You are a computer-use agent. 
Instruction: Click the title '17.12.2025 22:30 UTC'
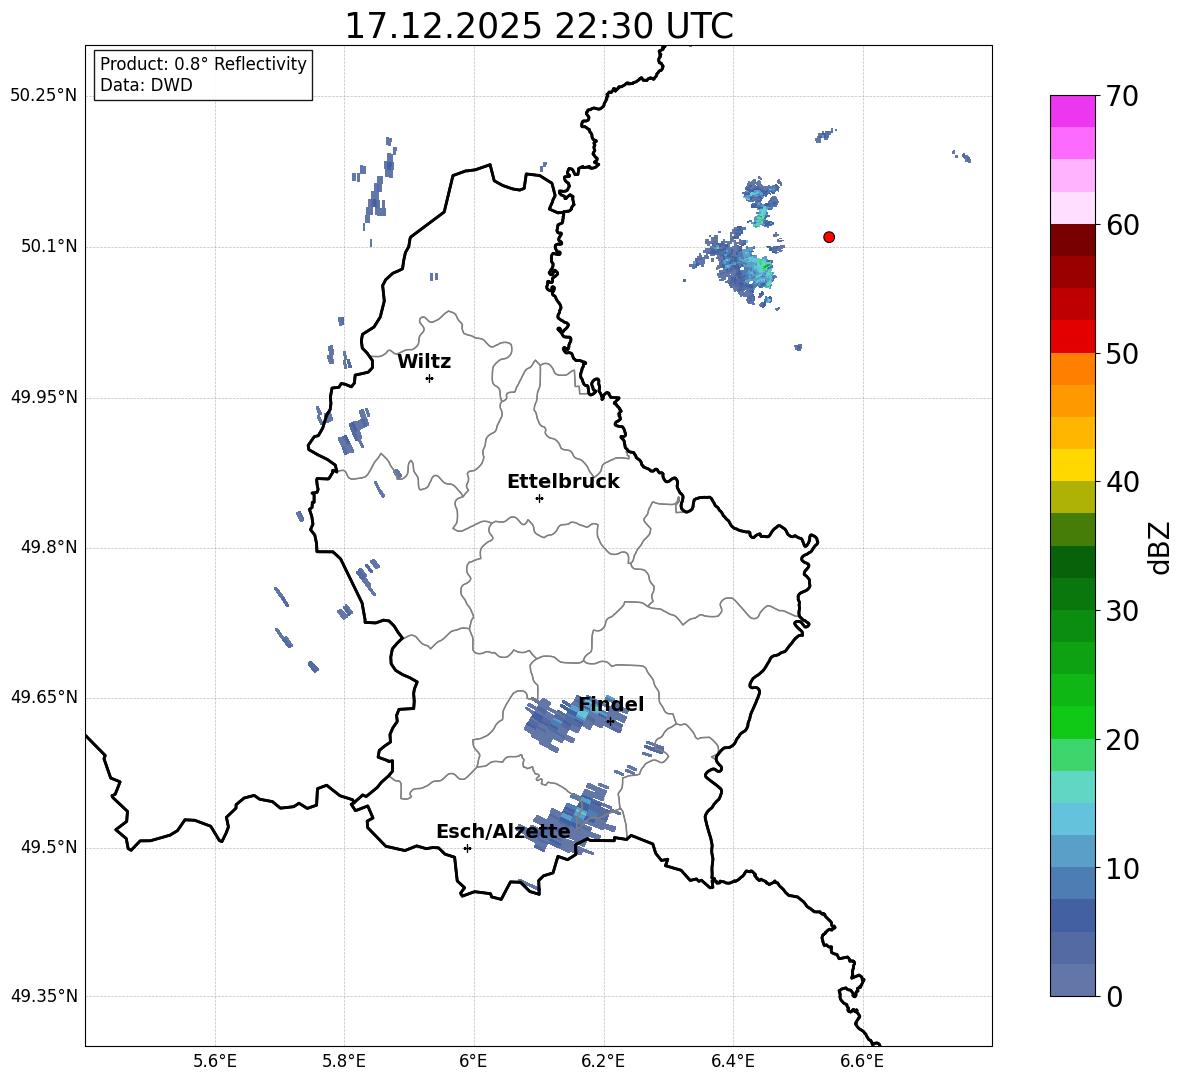point(538,26)
